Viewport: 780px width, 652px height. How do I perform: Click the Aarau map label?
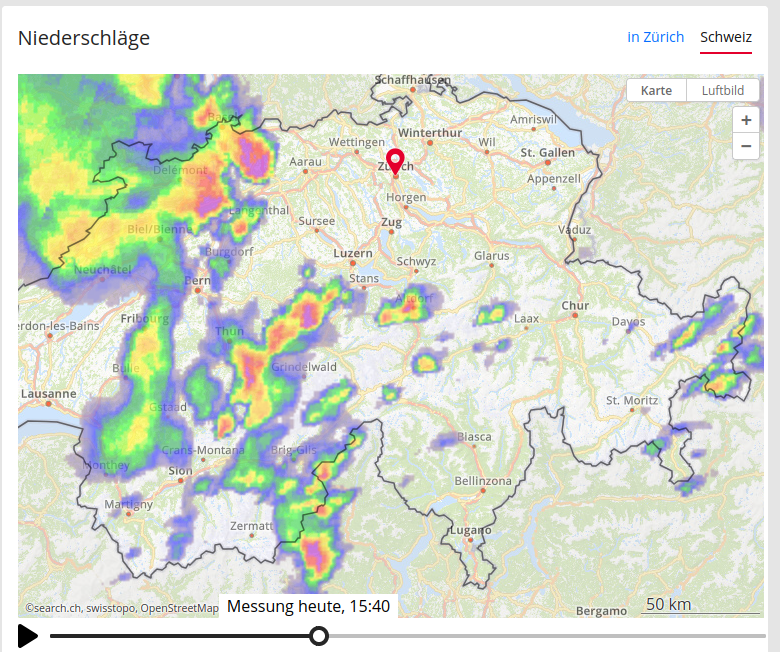point(305,162)
